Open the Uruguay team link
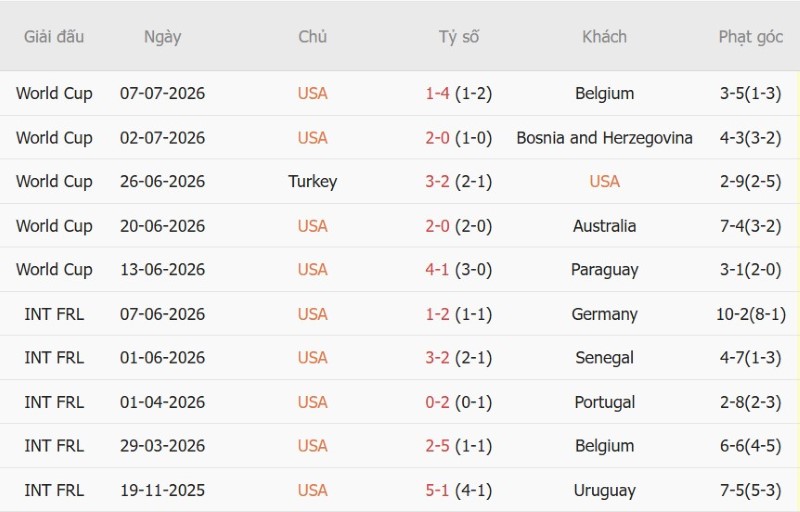The image size is (800, 512). (x=604, y=491)
